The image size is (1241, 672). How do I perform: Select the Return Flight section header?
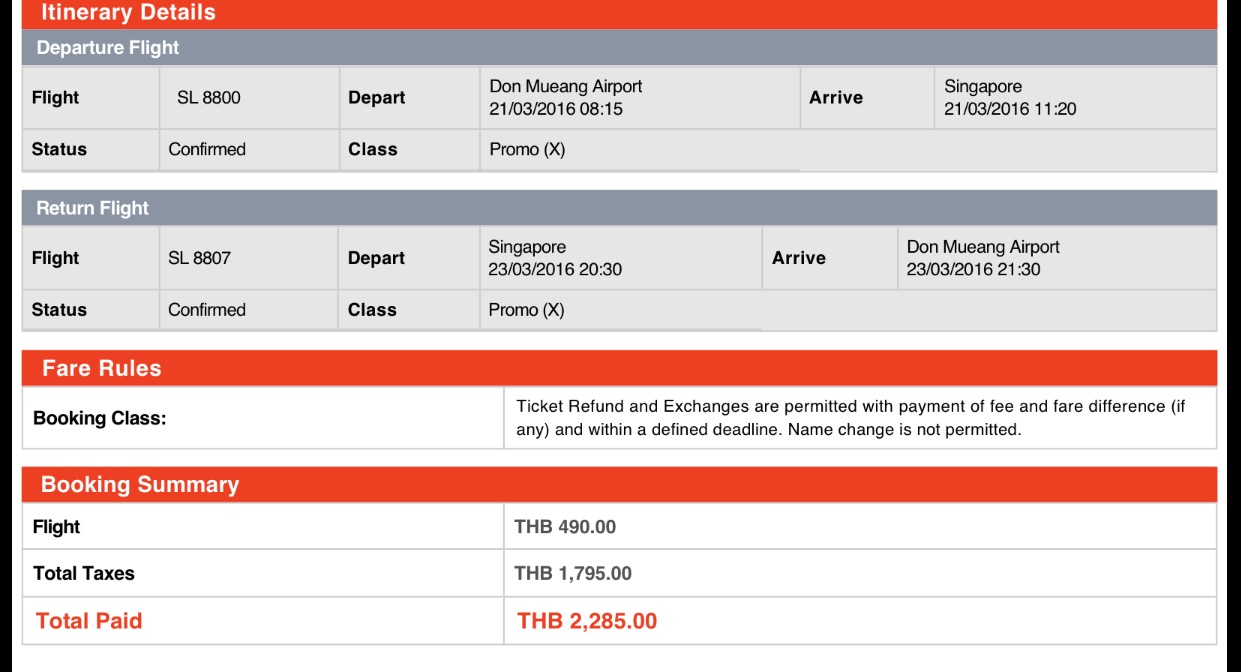[x=620, y=208]
